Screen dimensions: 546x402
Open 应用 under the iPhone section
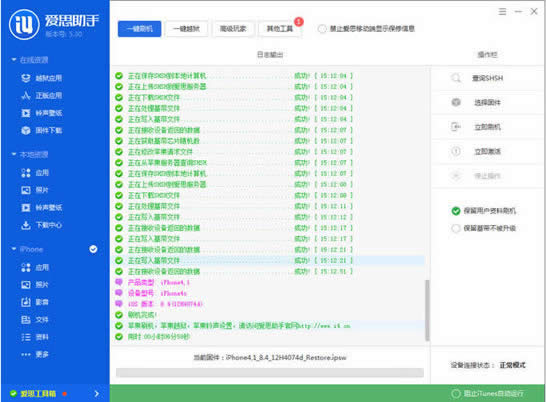(35, 268)
